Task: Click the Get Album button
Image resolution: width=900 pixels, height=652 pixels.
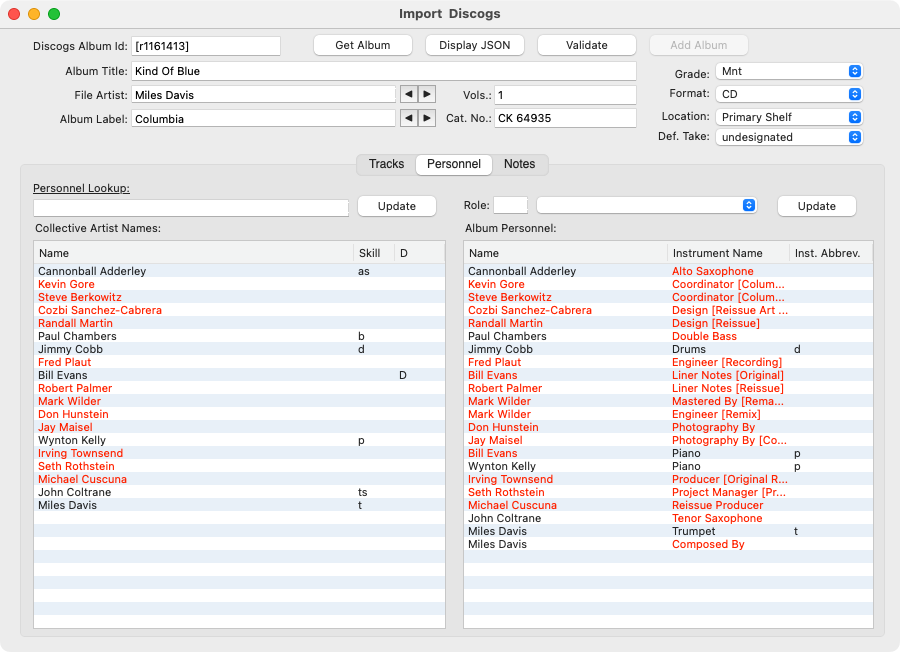Action: (x=363, y=45)
